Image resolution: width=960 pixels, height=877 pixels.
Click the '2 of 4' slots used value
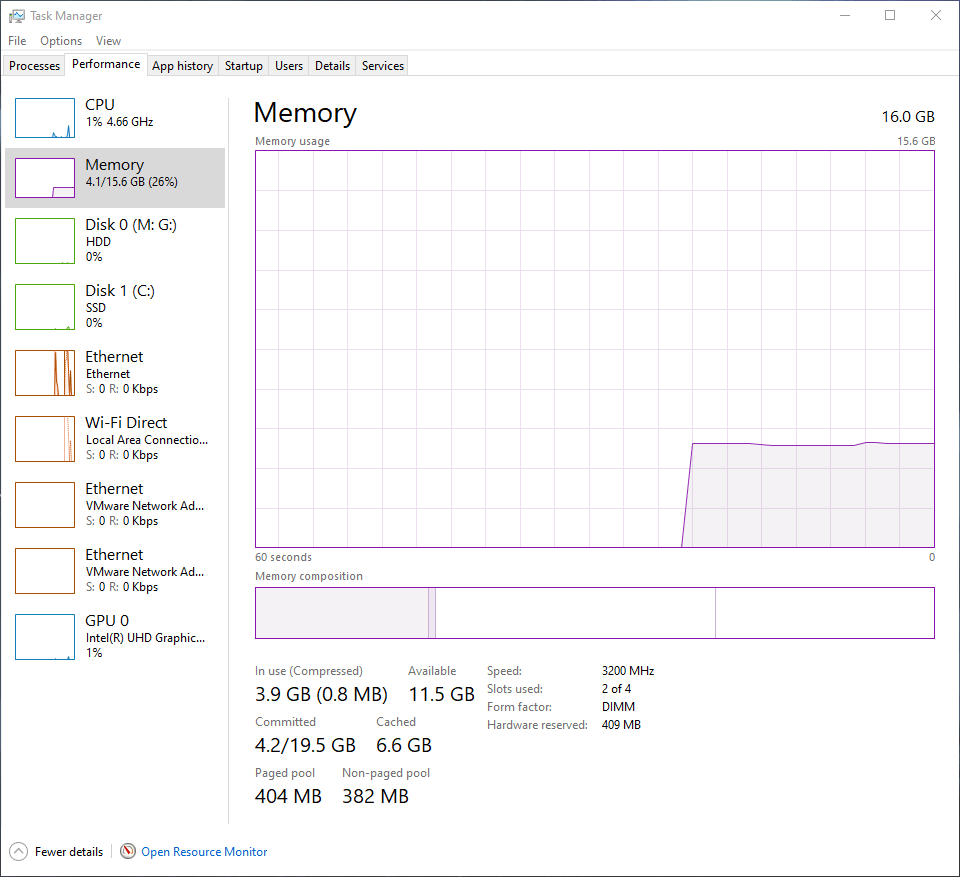point(616,688)
